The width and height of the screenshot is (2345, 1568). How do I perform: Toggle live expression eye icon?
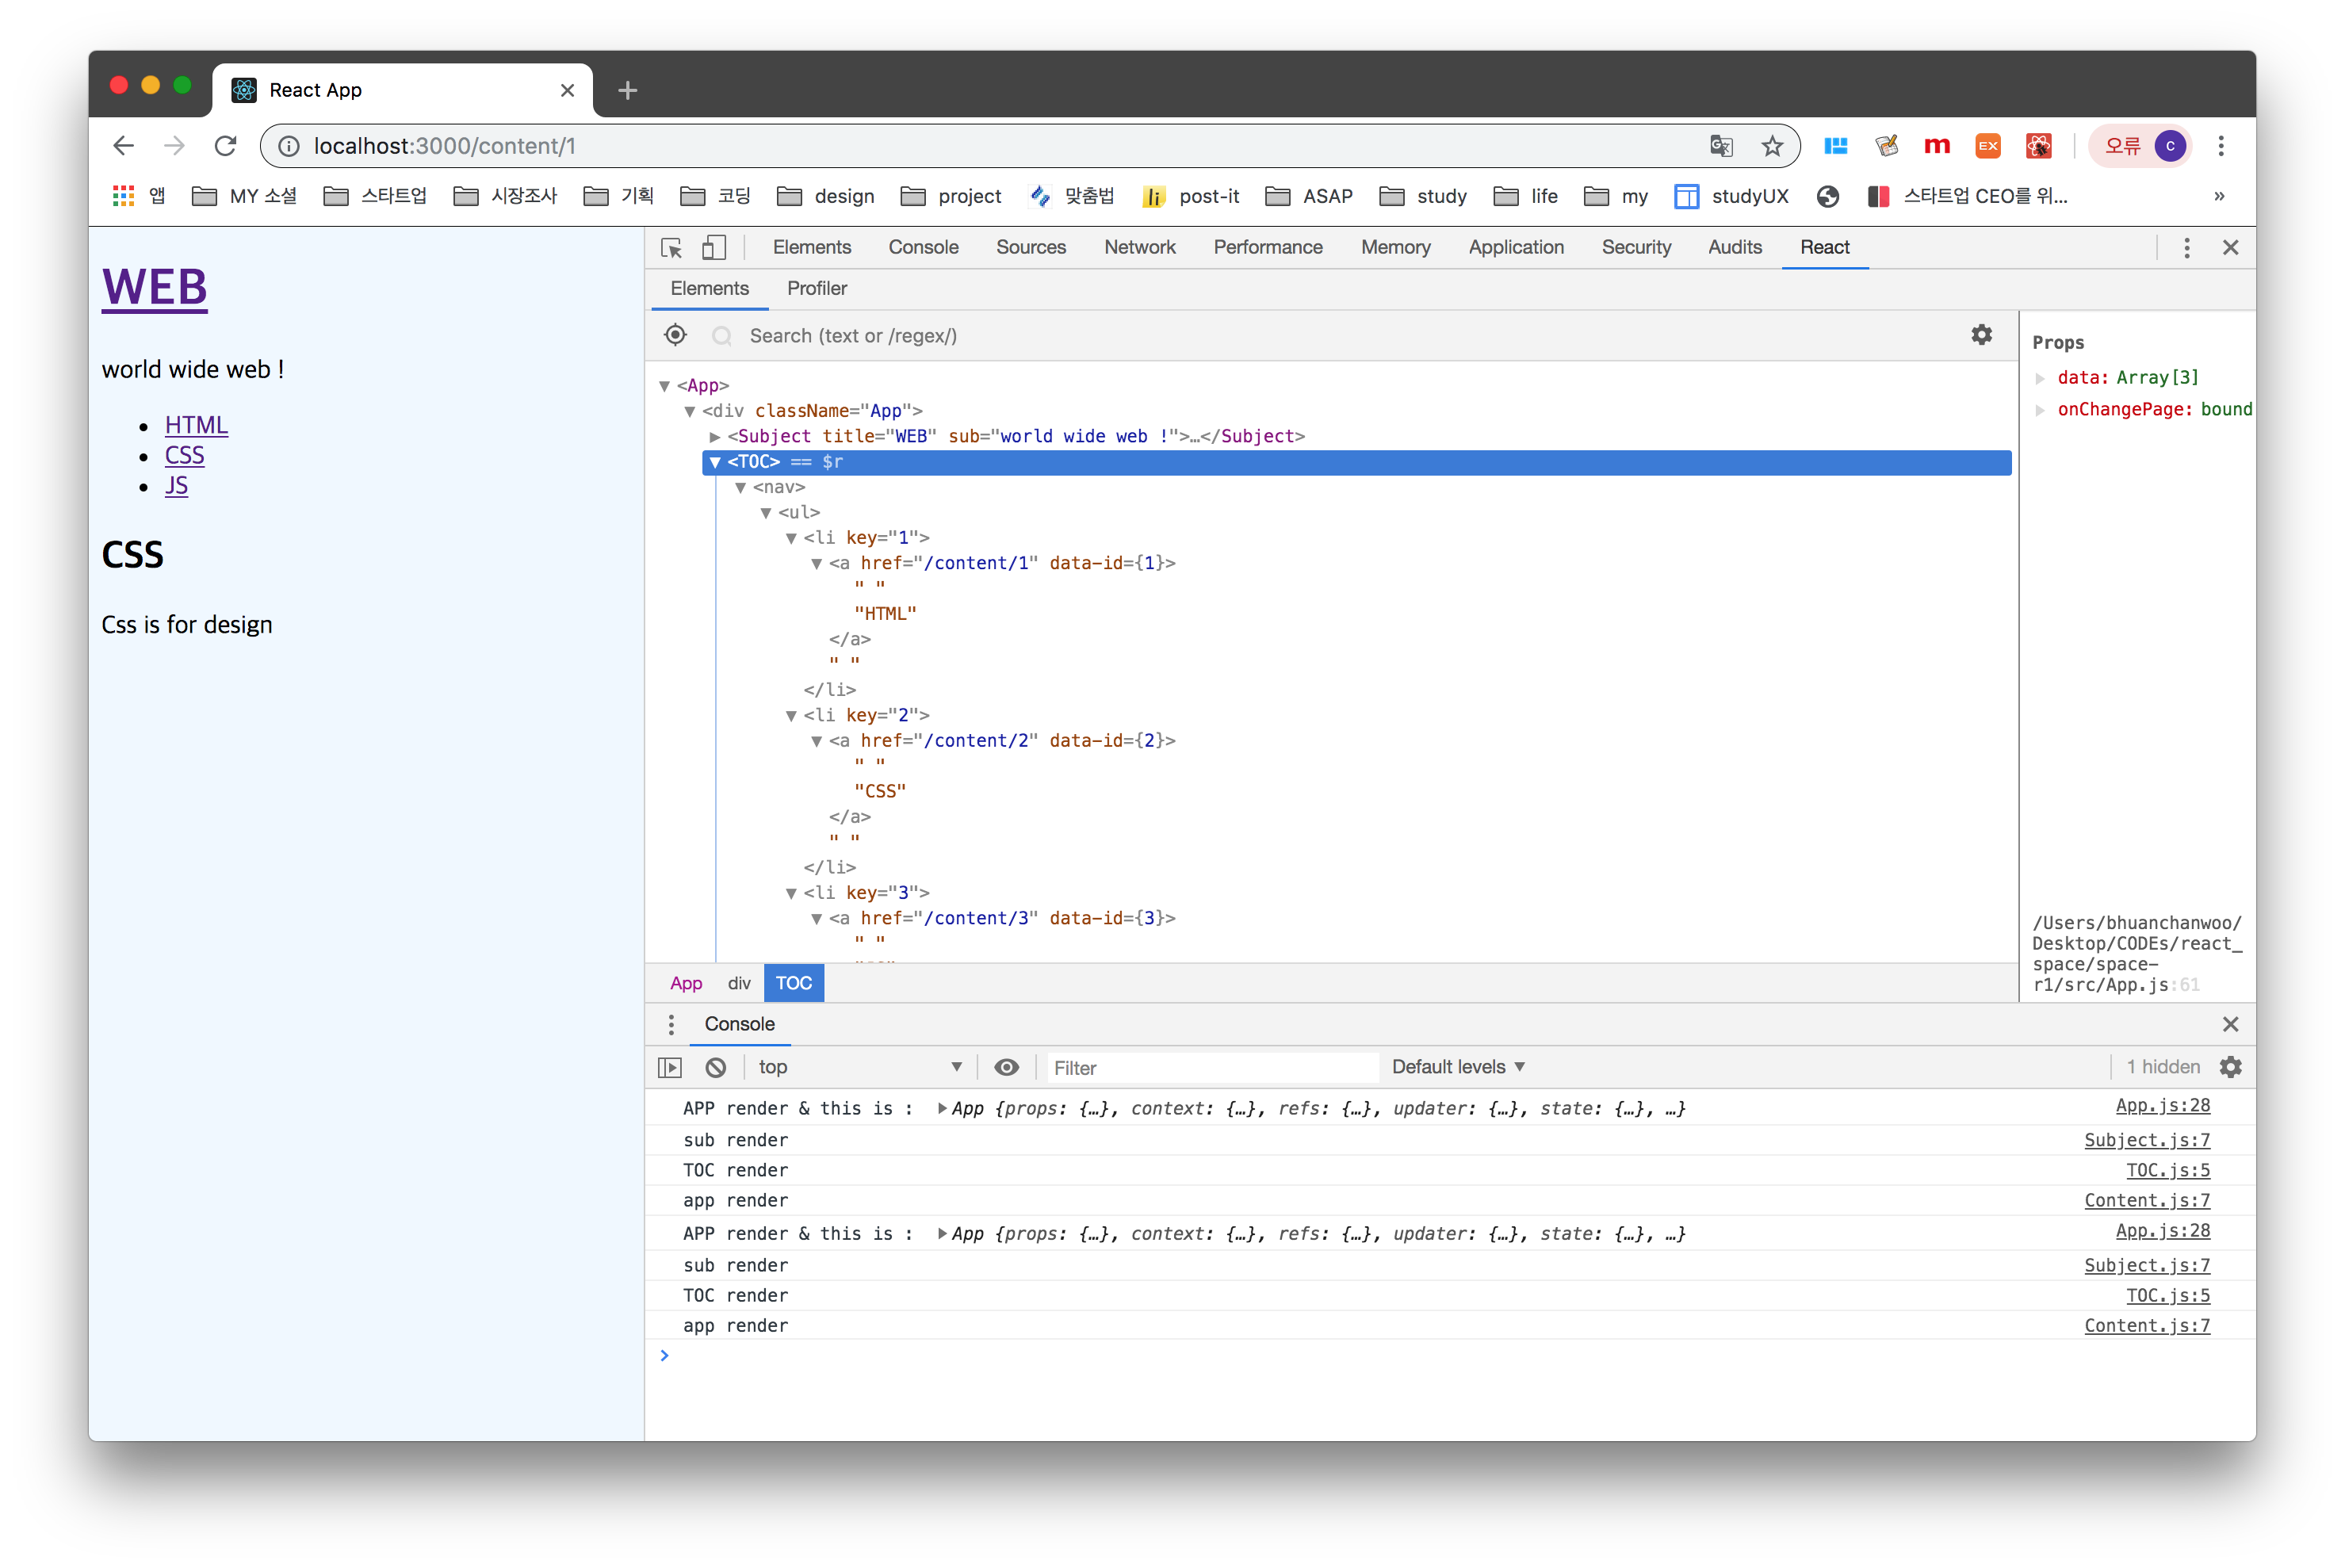1006,1067
